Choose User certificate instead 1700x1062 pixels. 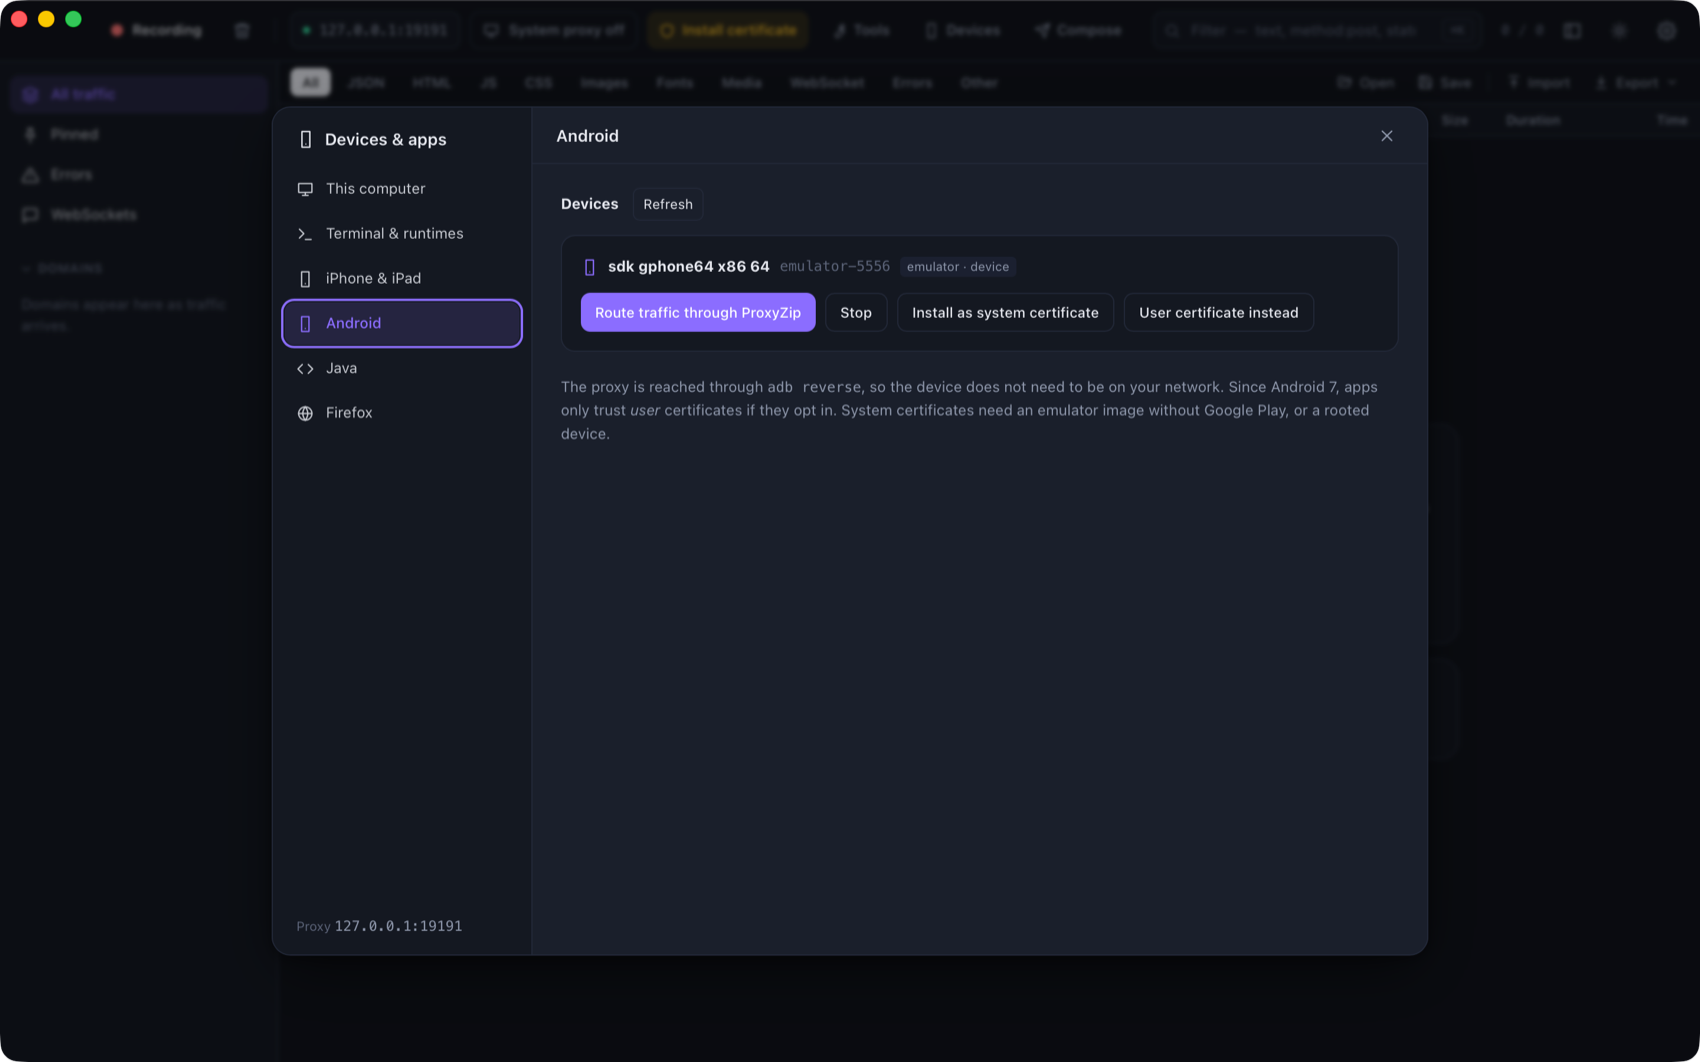(x=1218, y=312)
